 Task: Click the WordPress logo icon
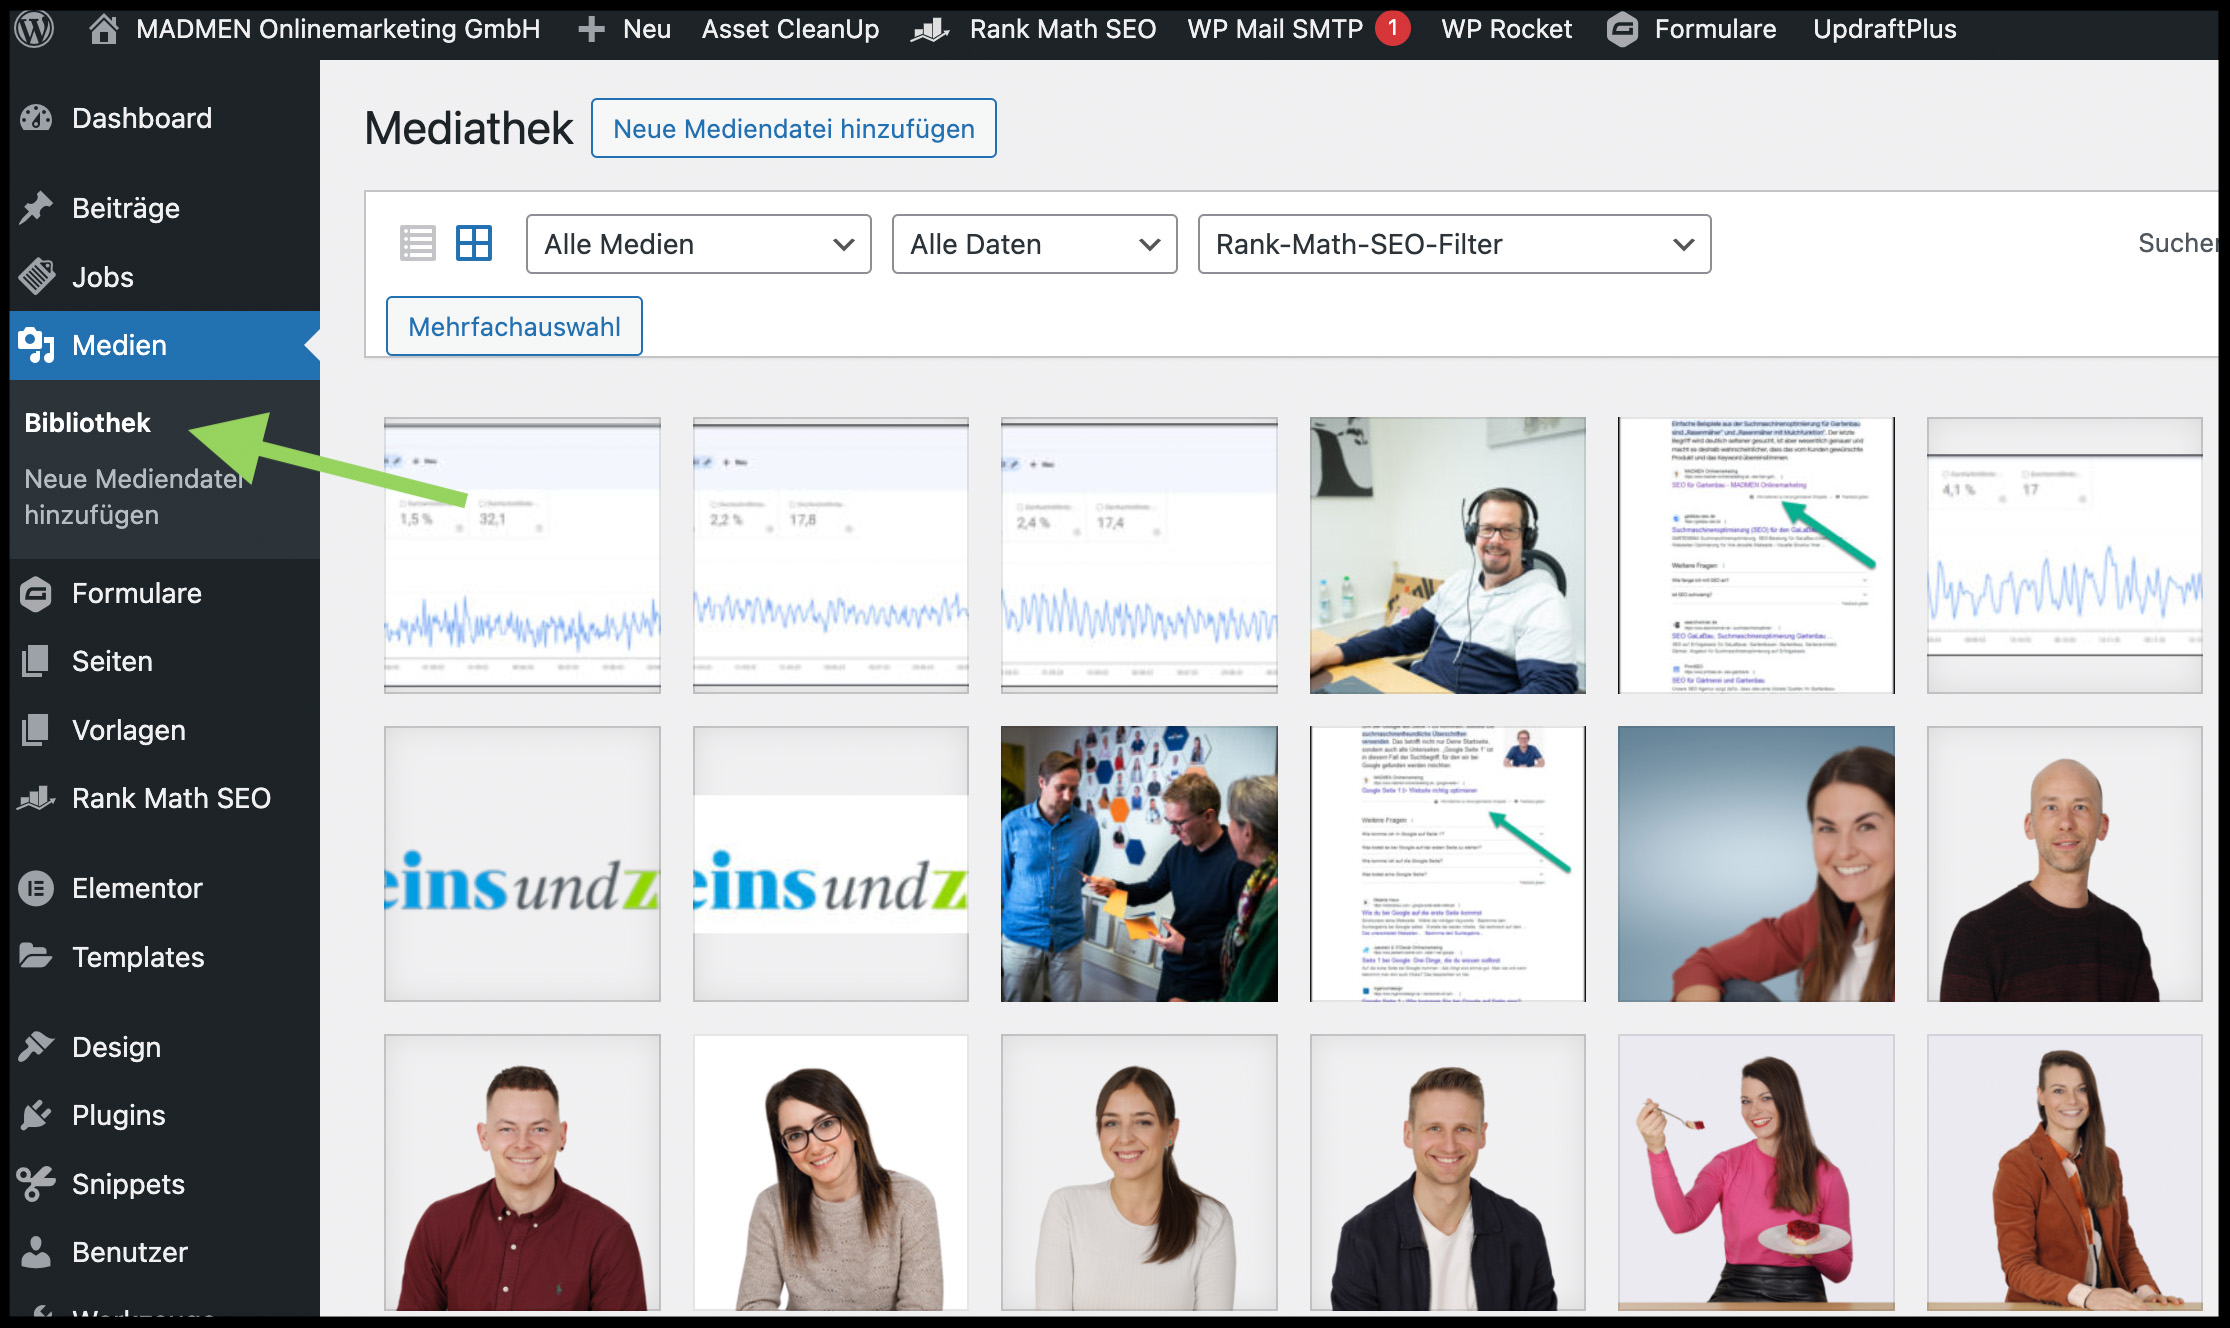34,29
